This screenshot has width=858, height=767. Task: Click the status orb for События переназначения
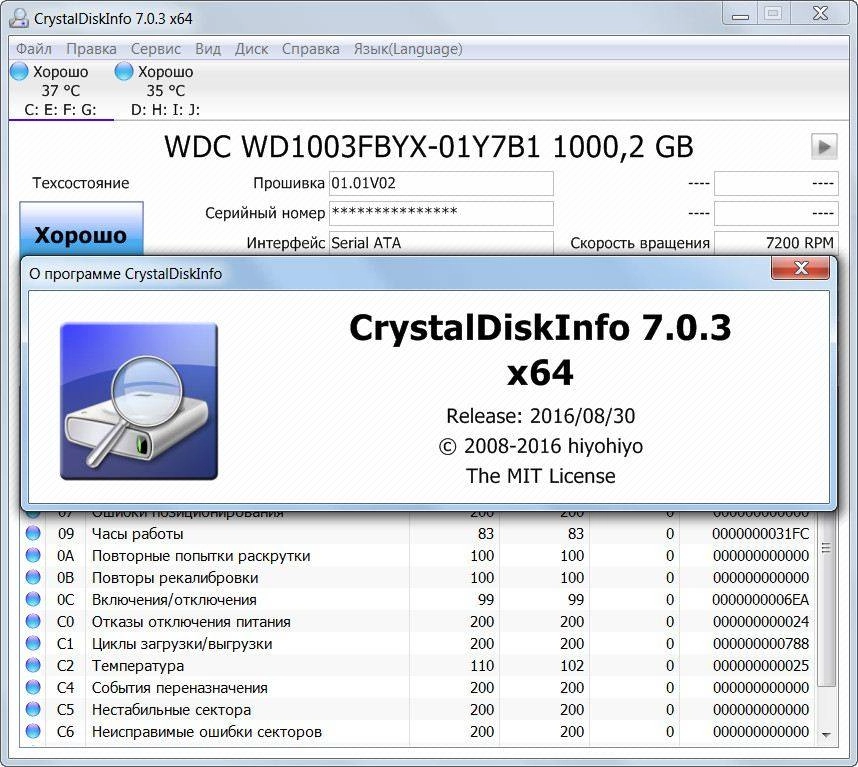point(33,687)
